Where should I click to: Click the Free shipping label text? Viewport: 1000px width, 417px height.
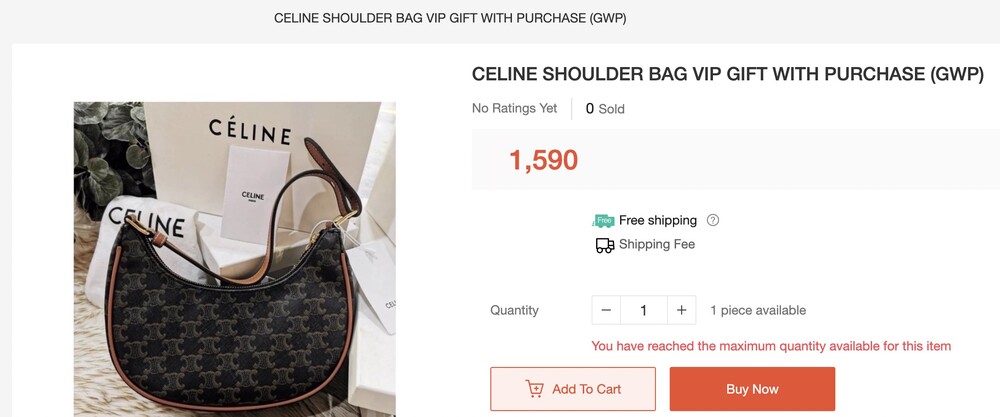[658, 220]
